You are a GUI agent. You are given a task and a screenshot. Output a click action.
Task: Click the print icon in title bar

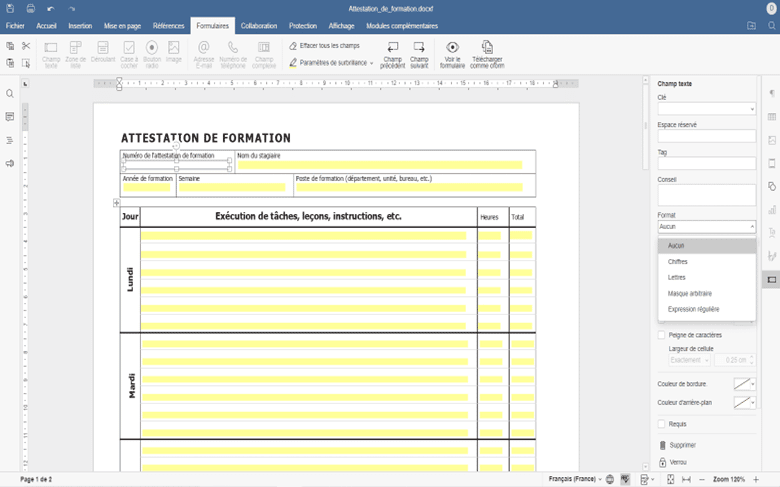coord(31,8)
